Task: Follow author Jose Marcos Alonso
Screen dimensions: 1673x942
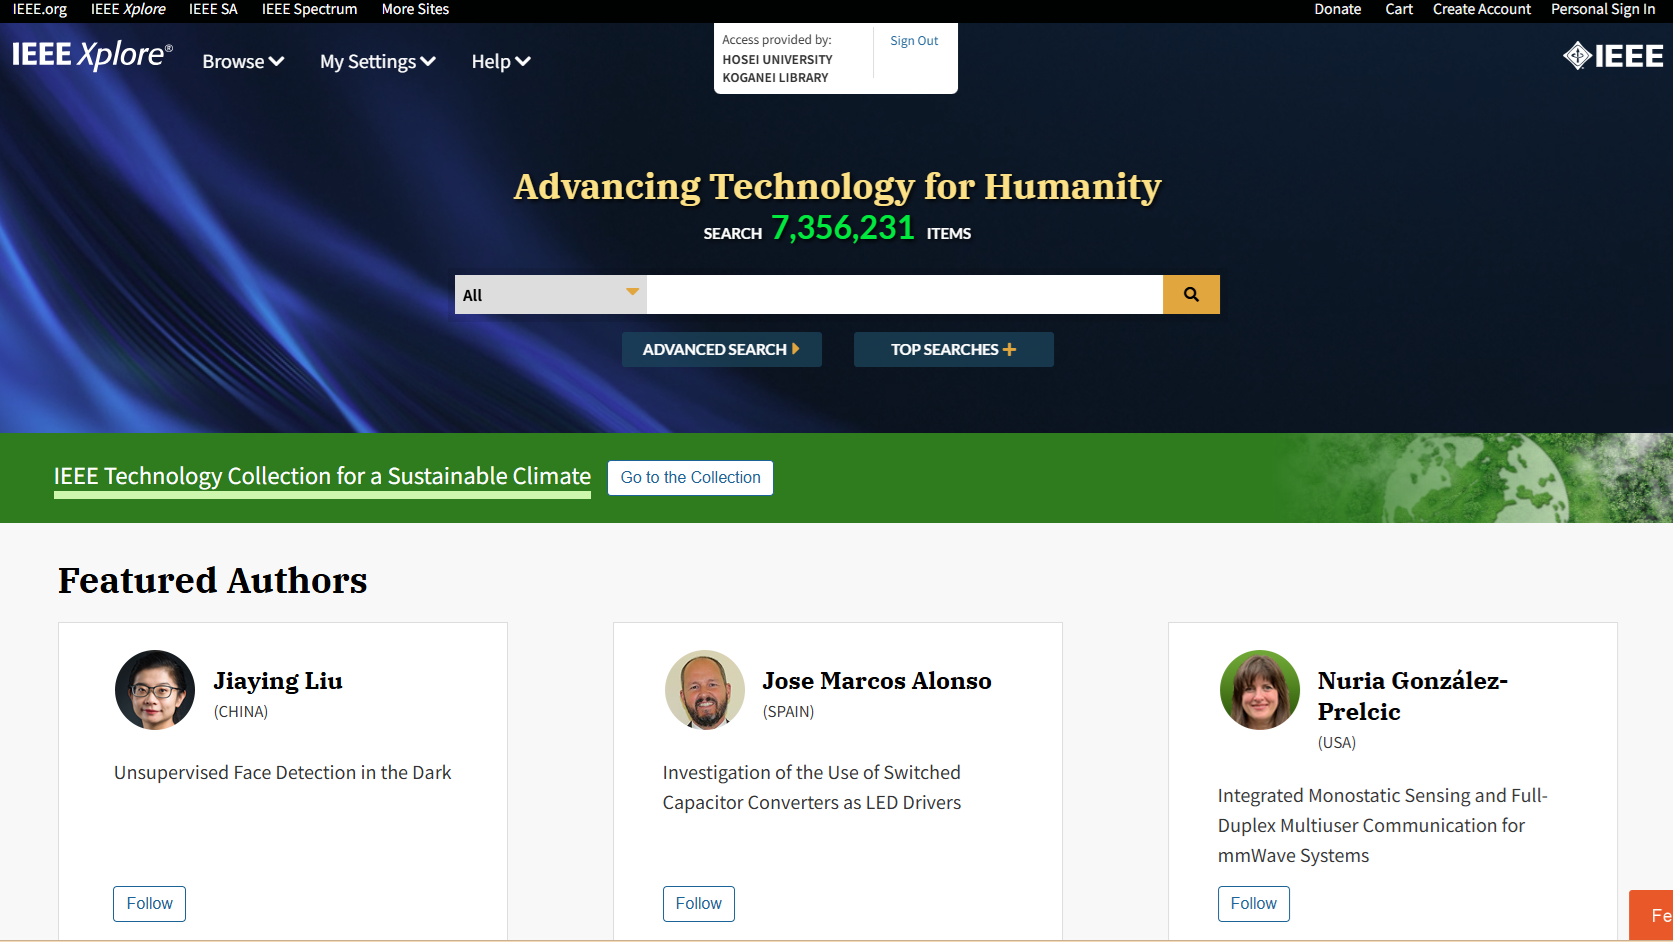Action: tap(699, 904)
